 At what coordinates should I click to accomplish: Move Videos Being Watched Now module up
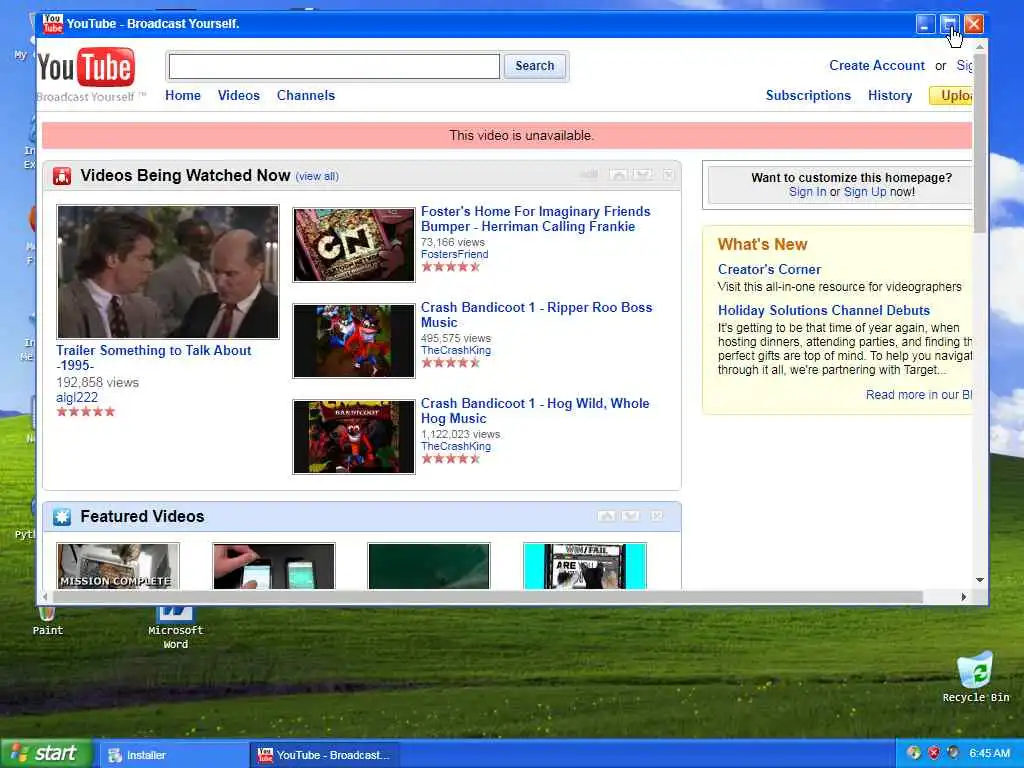(x=618, y=174)
